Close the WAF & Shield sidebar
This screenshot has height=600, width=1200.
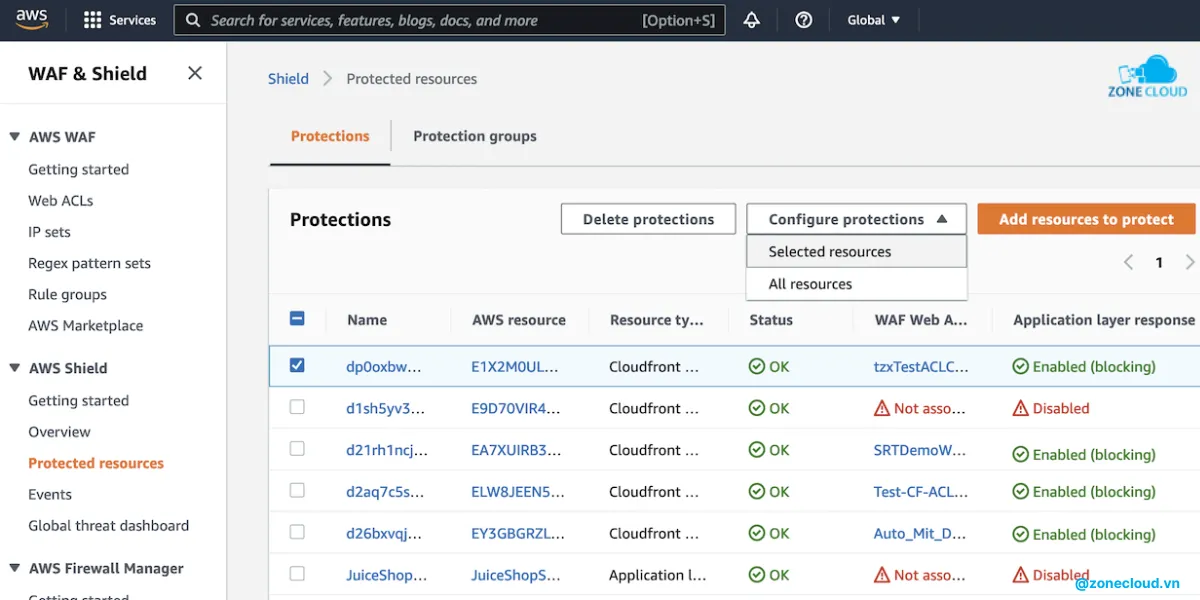195,73
